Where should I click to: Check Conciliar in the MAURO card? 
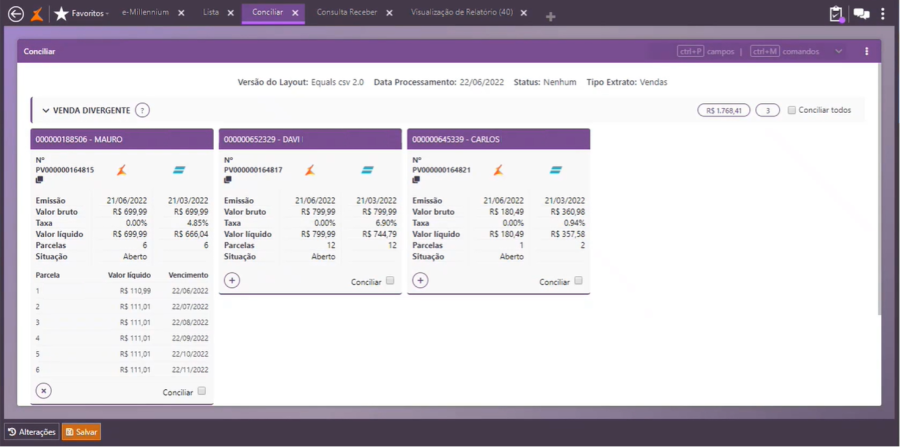(201, 391)
